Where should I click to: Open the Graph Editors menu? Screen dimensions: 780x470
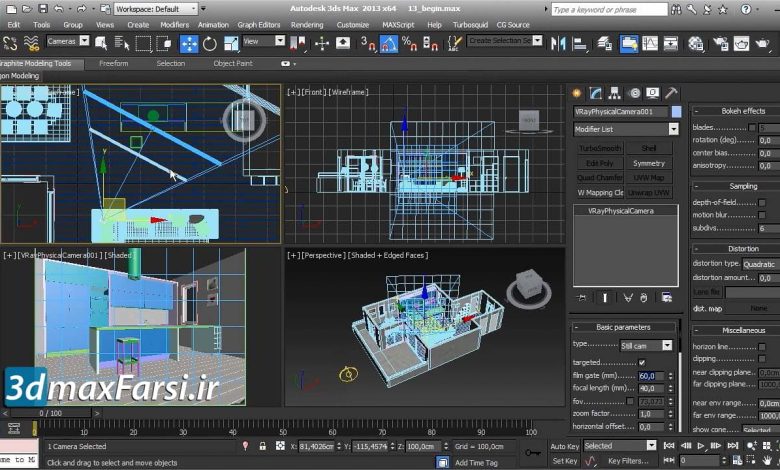259,24
